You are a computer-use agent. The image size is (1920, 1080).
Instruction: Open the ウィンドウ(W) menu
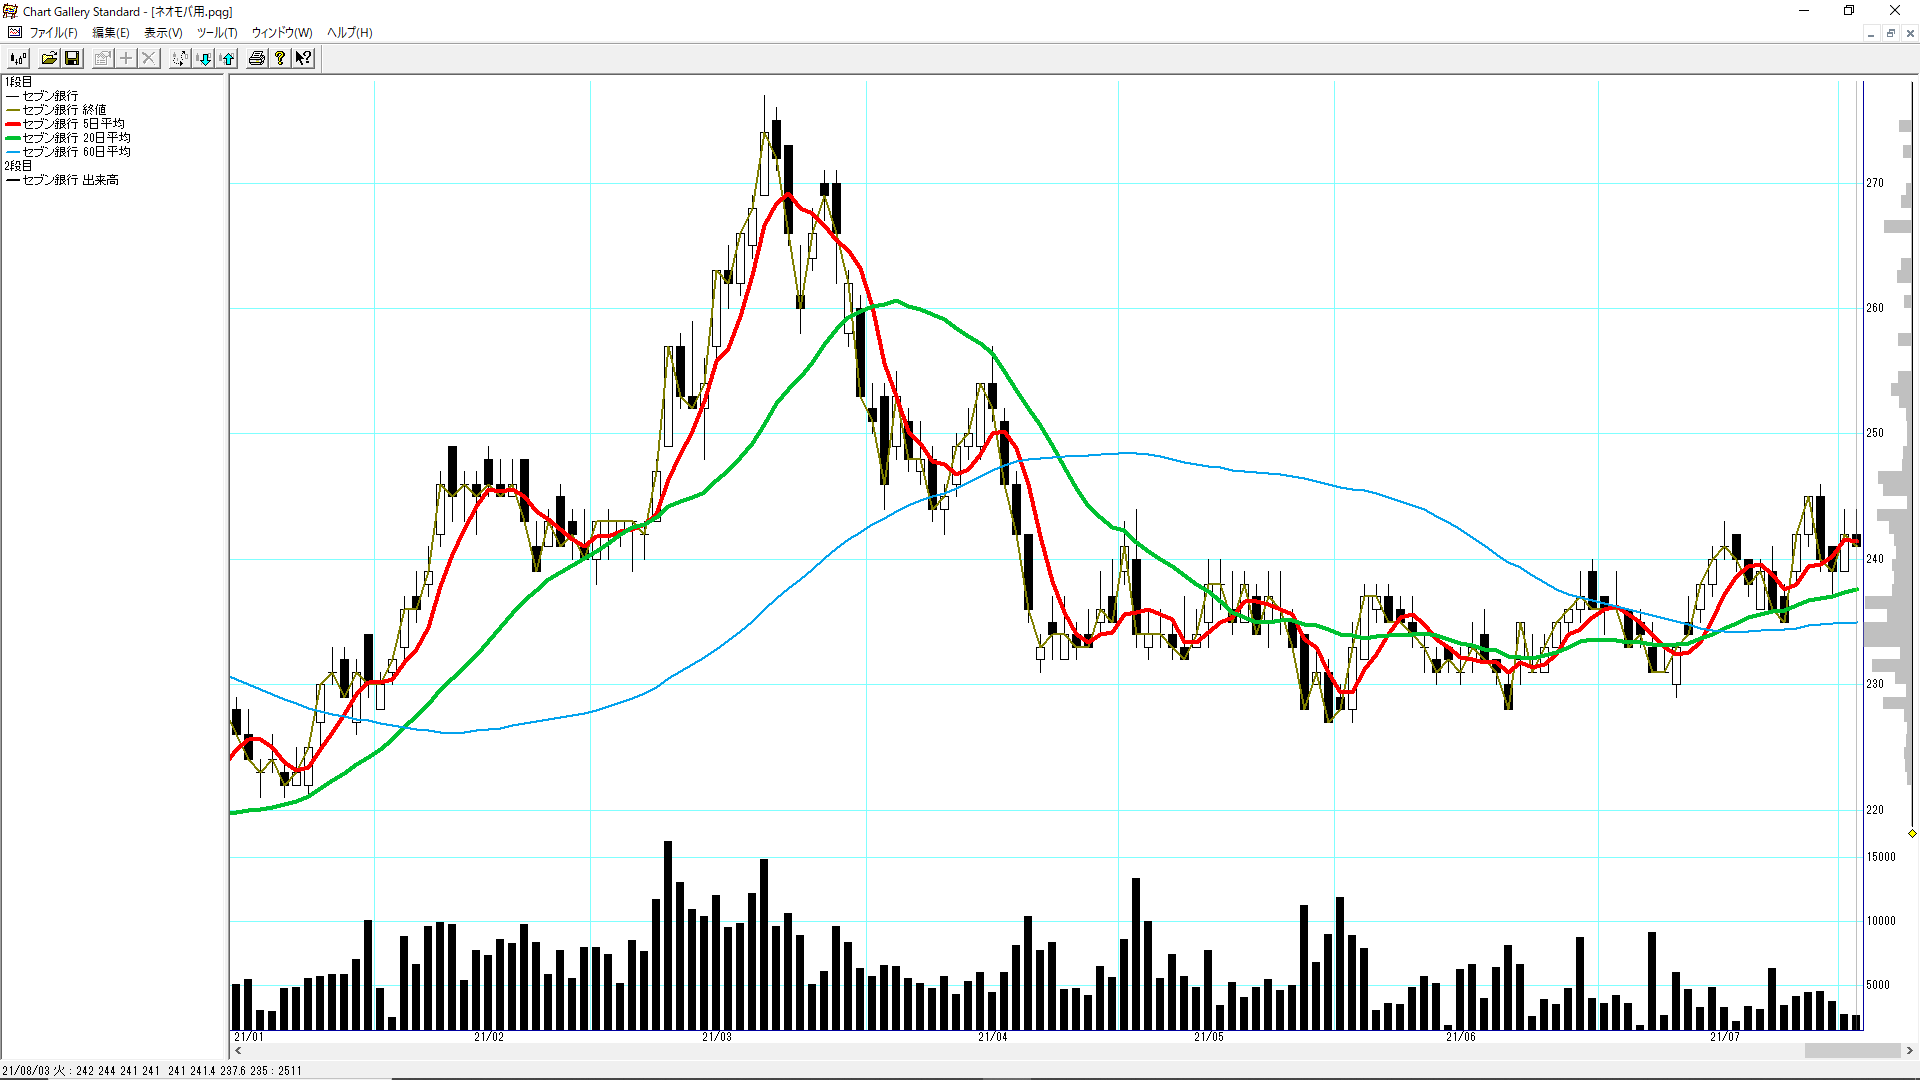coord(281,32)
